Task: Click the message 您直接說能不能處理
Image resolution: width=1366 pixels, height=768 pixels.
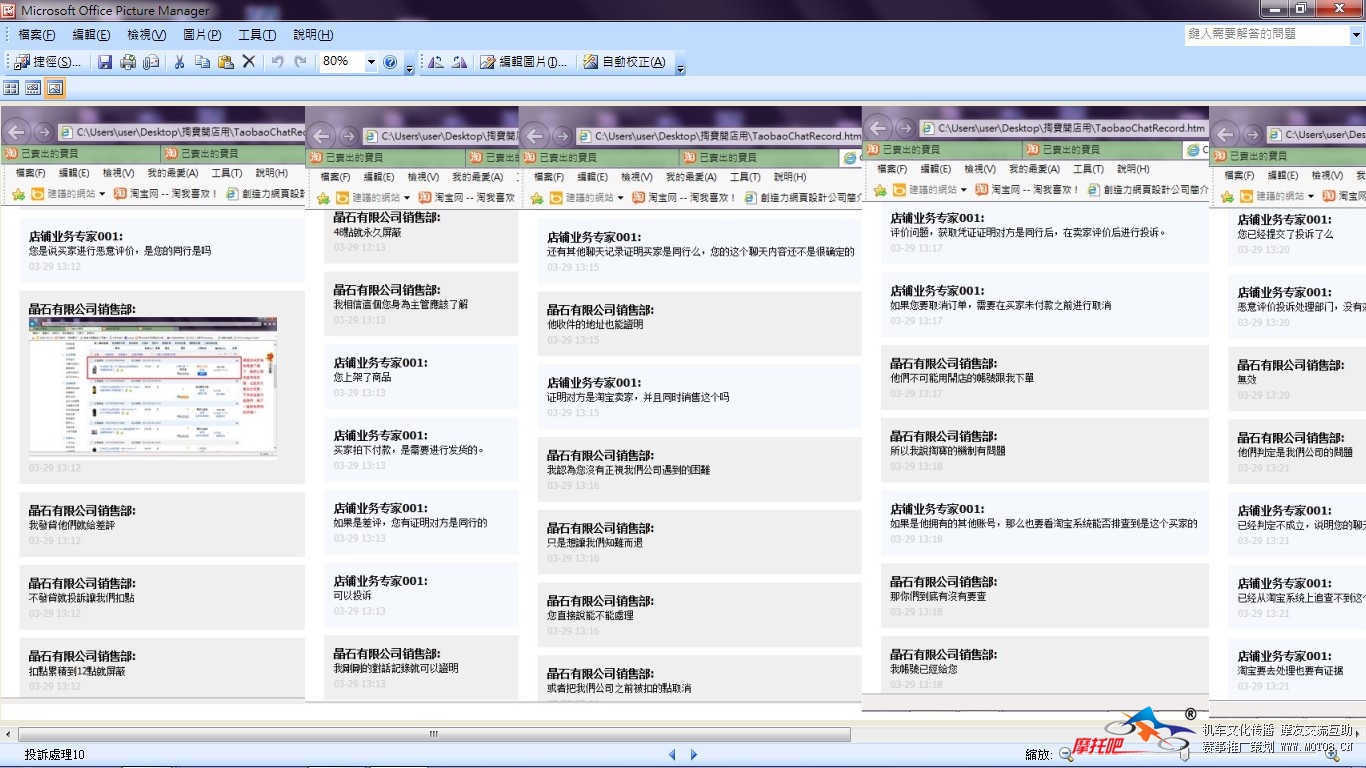Action: click(590, 616)
